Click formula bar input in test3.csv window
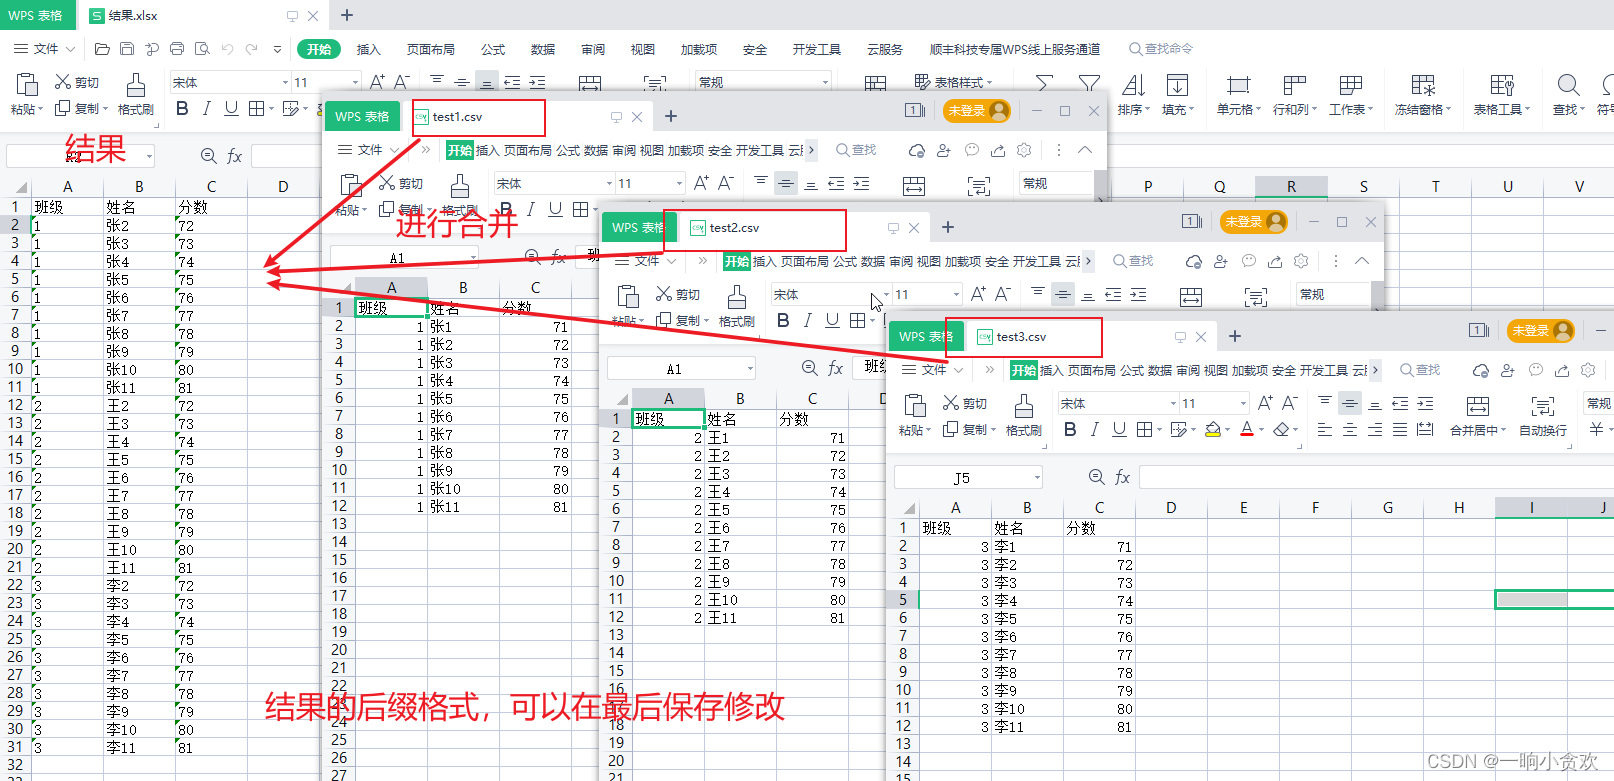 tap(1376, 478)
